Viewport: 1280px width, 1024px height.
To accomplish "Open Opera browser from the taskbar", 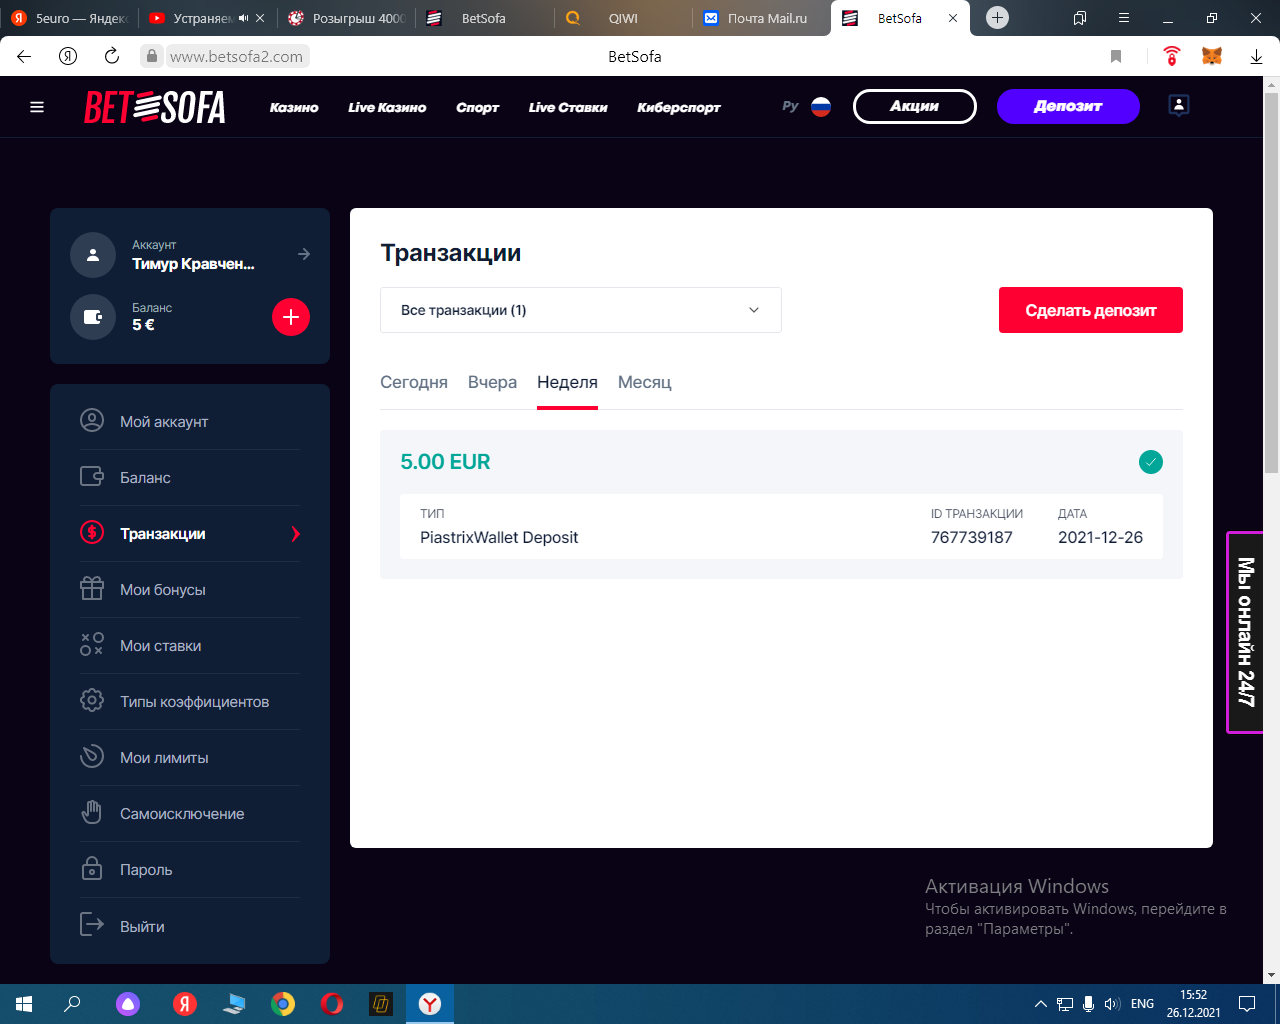I will click(332, 1004).
